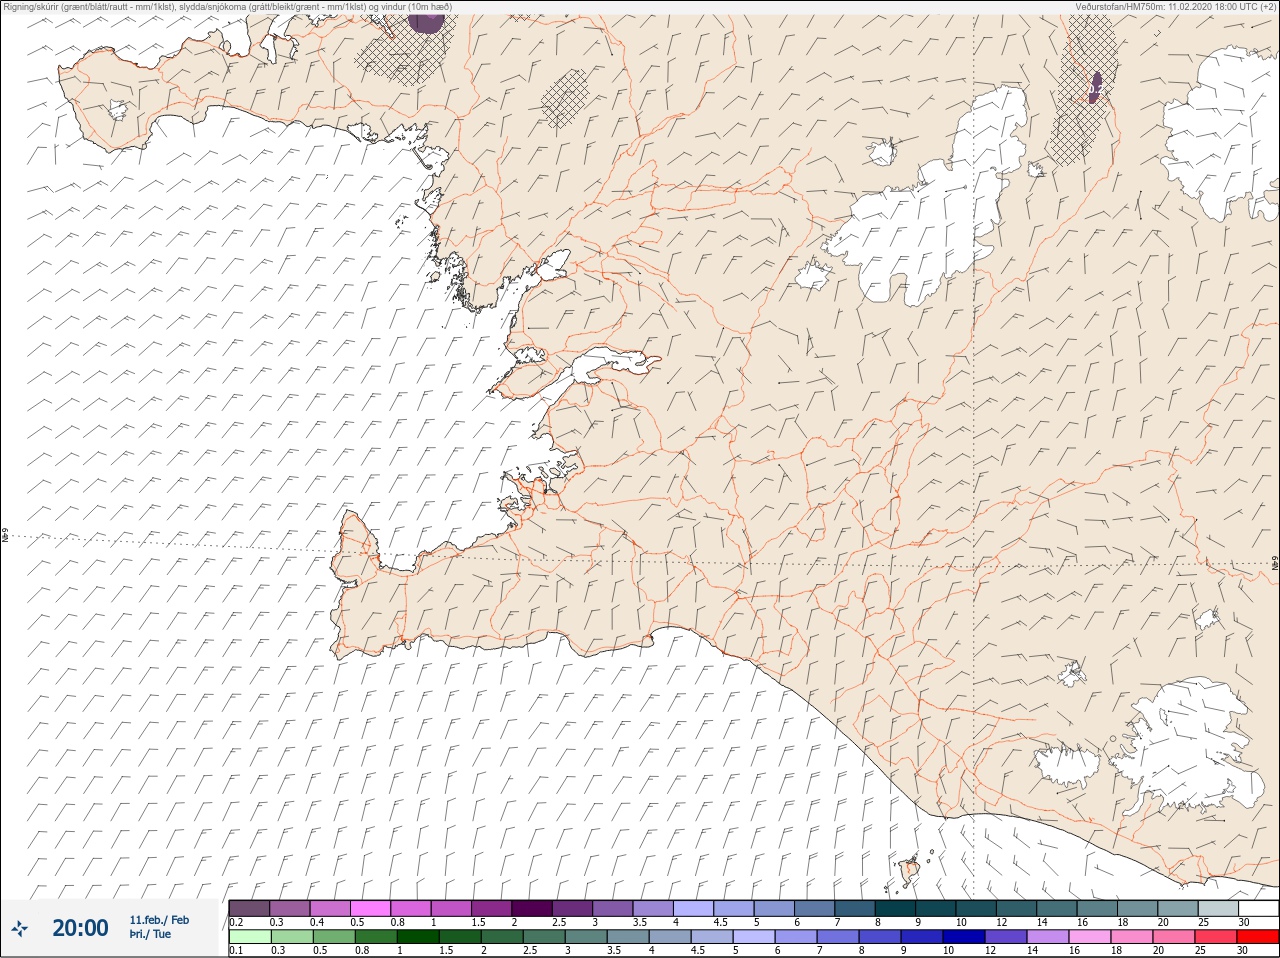Pick the dark teal top-row swatch at 9
The height and width of the screenshot is (958, 1280).
[x=936, y=908]
